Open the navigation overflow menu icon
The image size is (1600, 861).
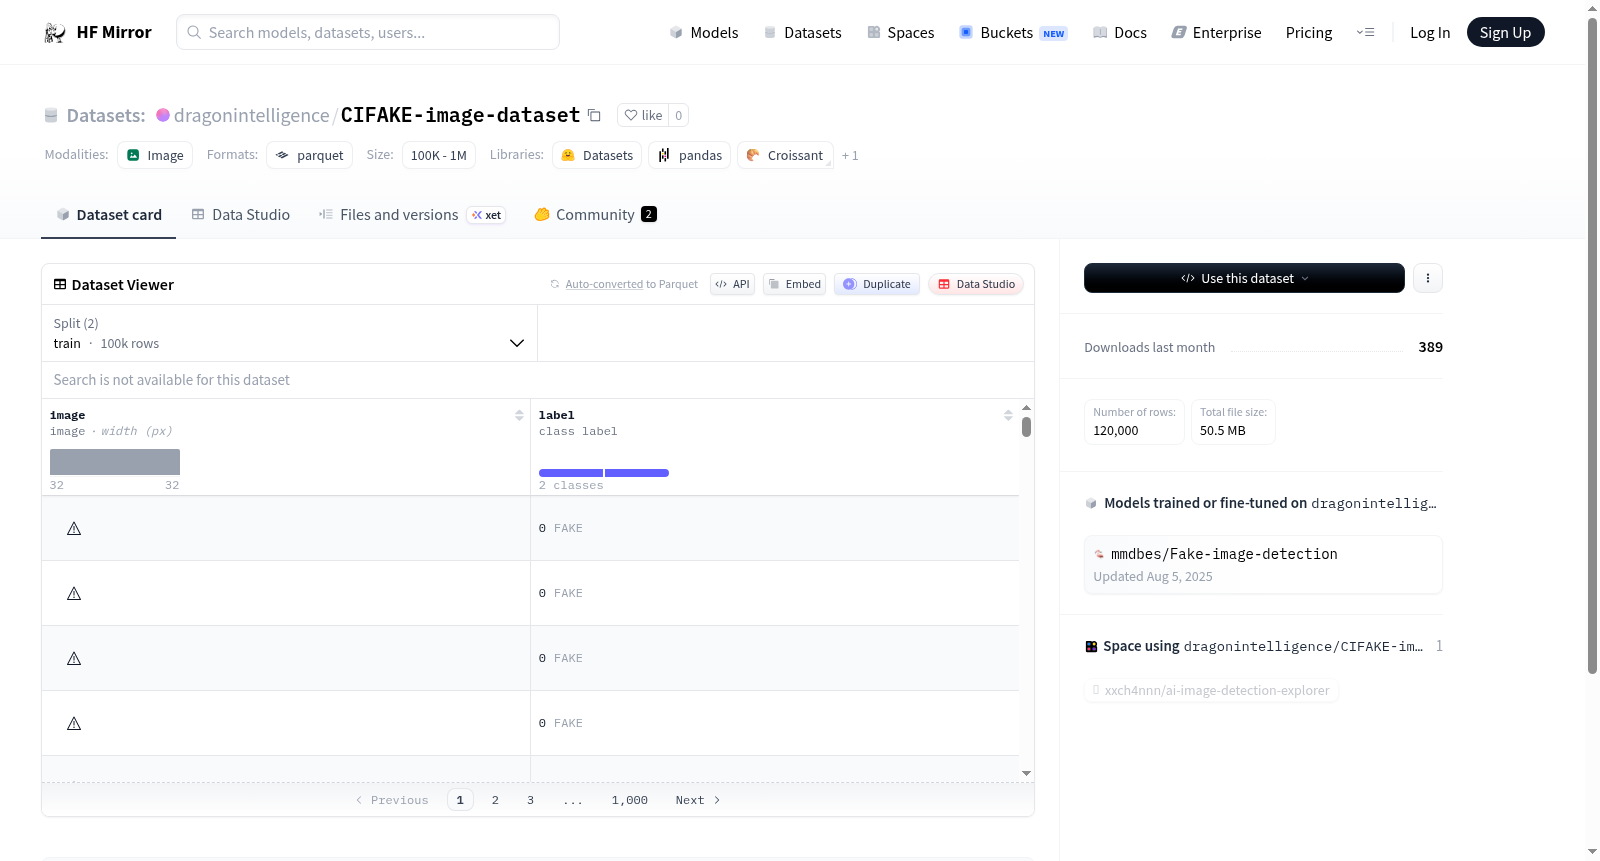coord(1365,33)
